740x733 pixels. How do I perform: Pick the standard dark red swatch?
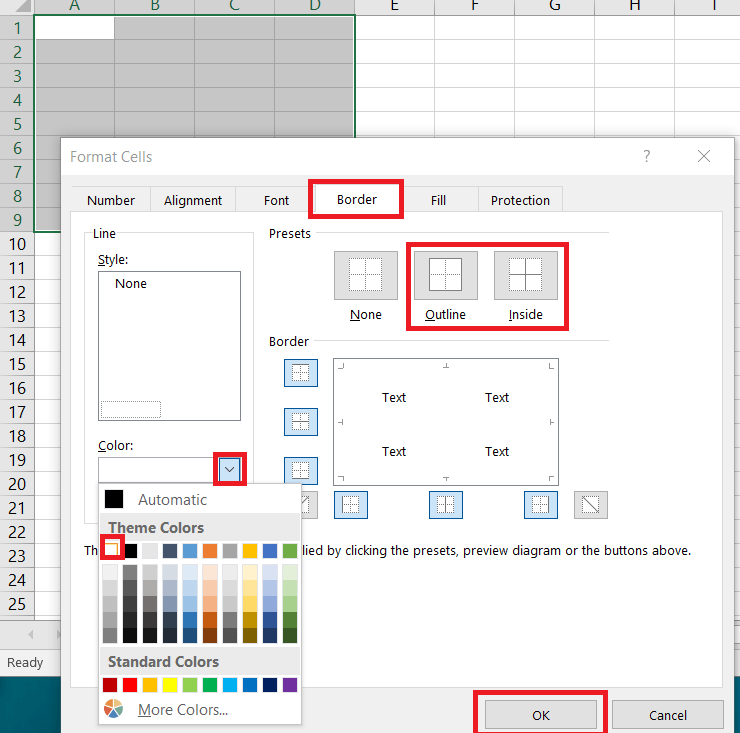coord(110,684)
